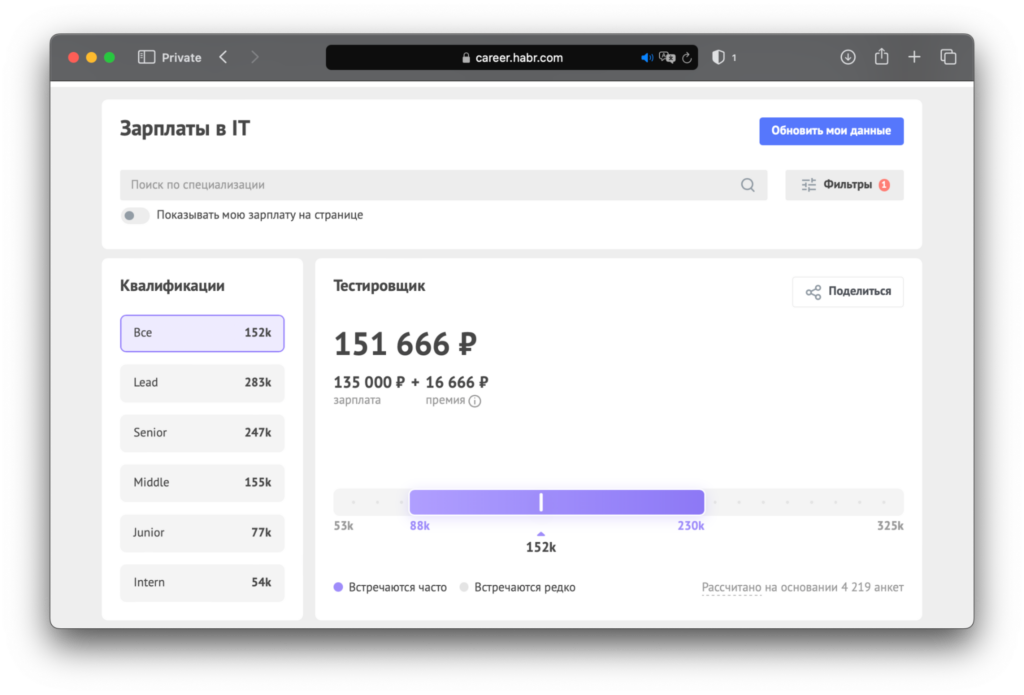The height and width of the screenshot is (695, 1024).
Task: Reload the career.habr.com page
Action: tap(687, 58)
